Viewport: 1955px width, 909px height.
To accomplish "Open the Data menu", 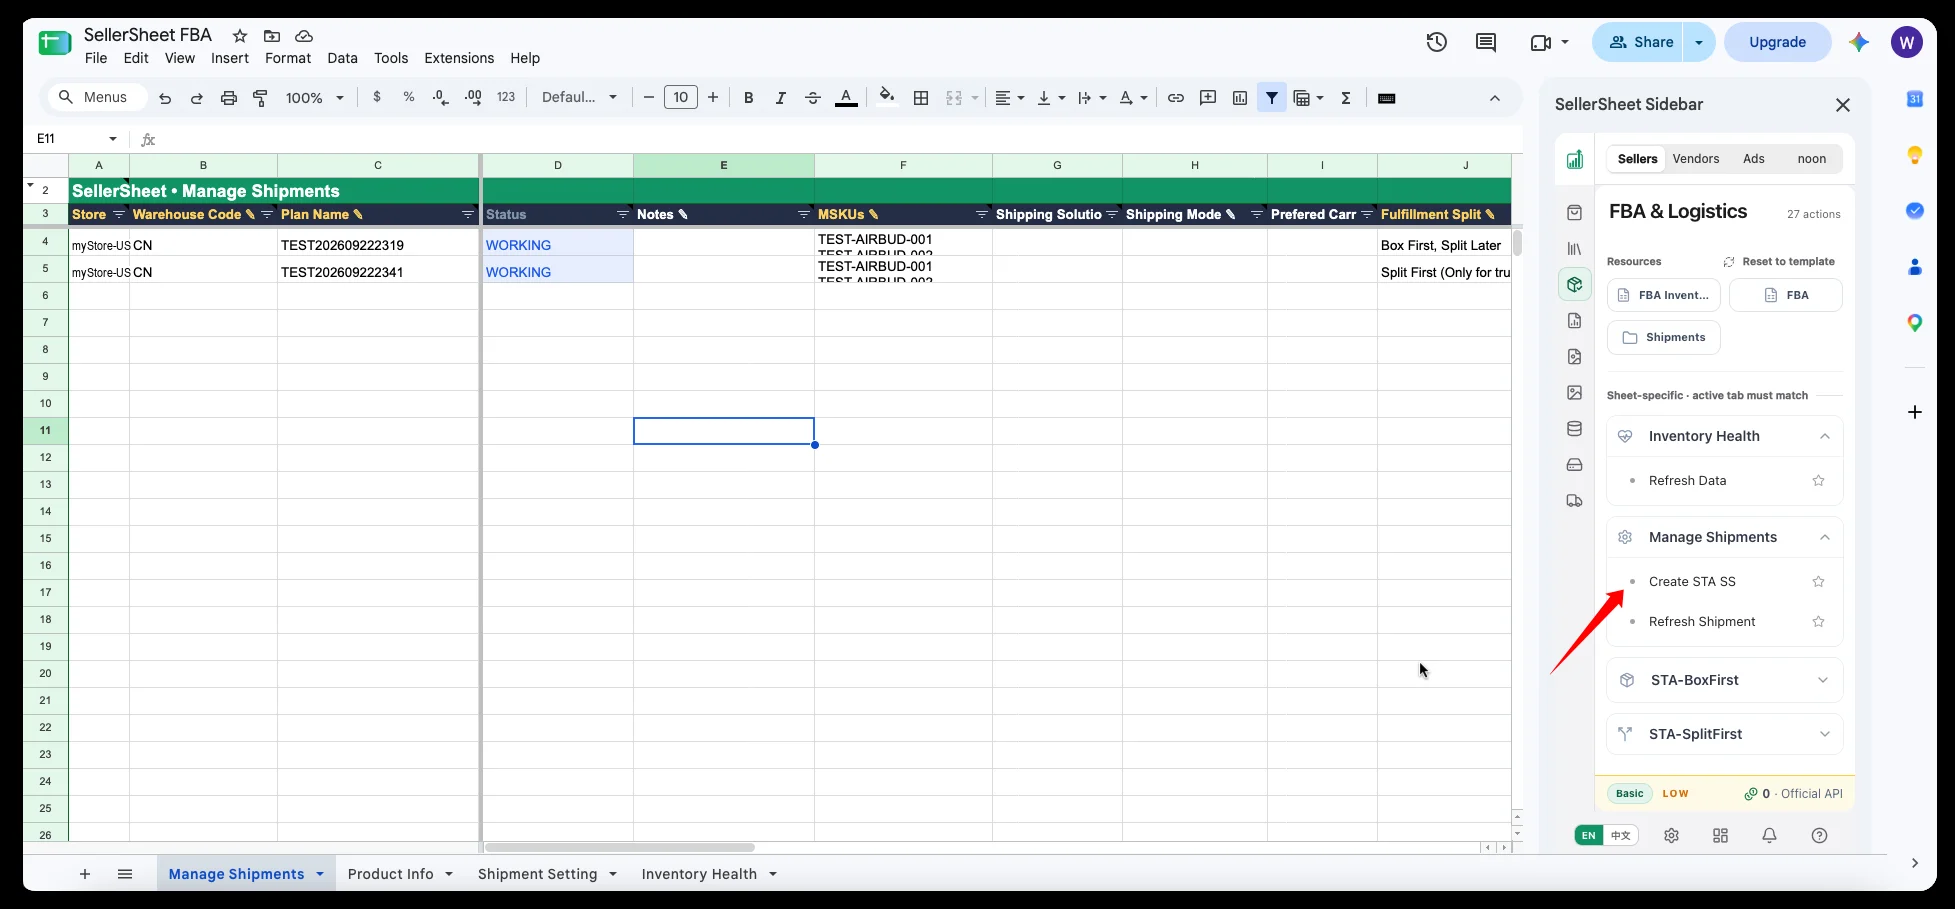I will tap(342, 58).
